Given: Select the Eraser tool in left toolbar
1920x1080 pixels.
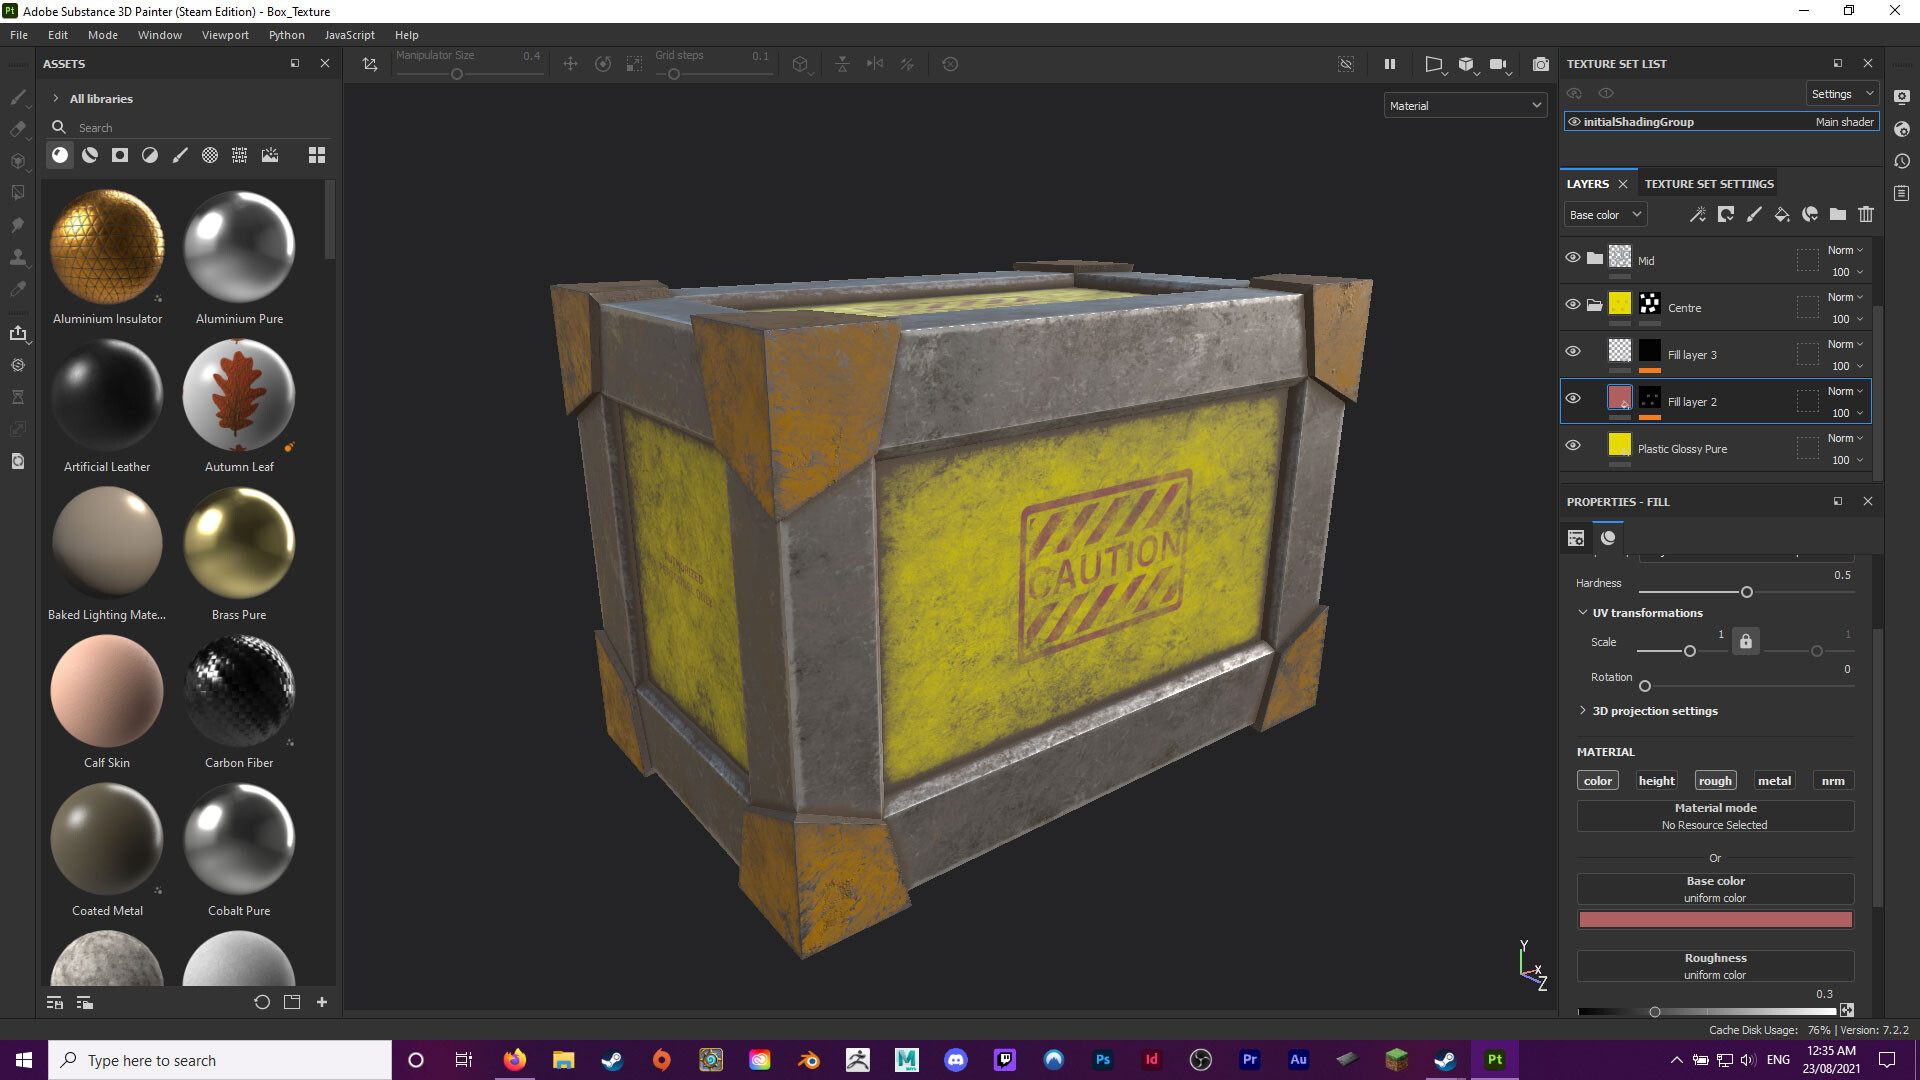Looking at the screenshot, I should click(18, 129).
